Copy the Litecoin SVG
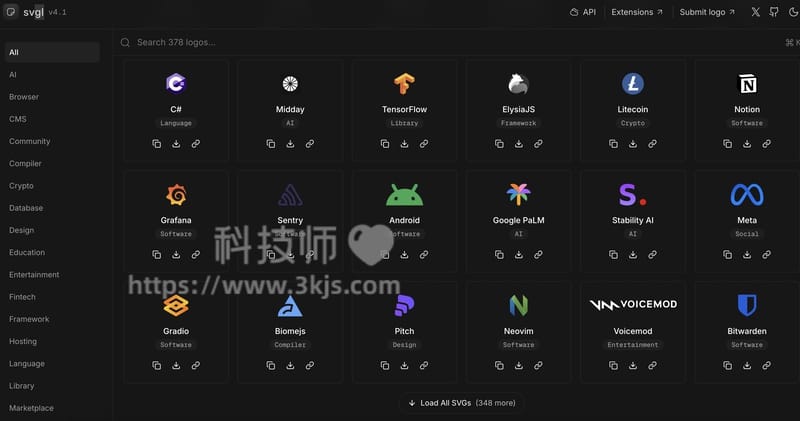The height and width of the screenshot is (421, 800). click(614, 144)
